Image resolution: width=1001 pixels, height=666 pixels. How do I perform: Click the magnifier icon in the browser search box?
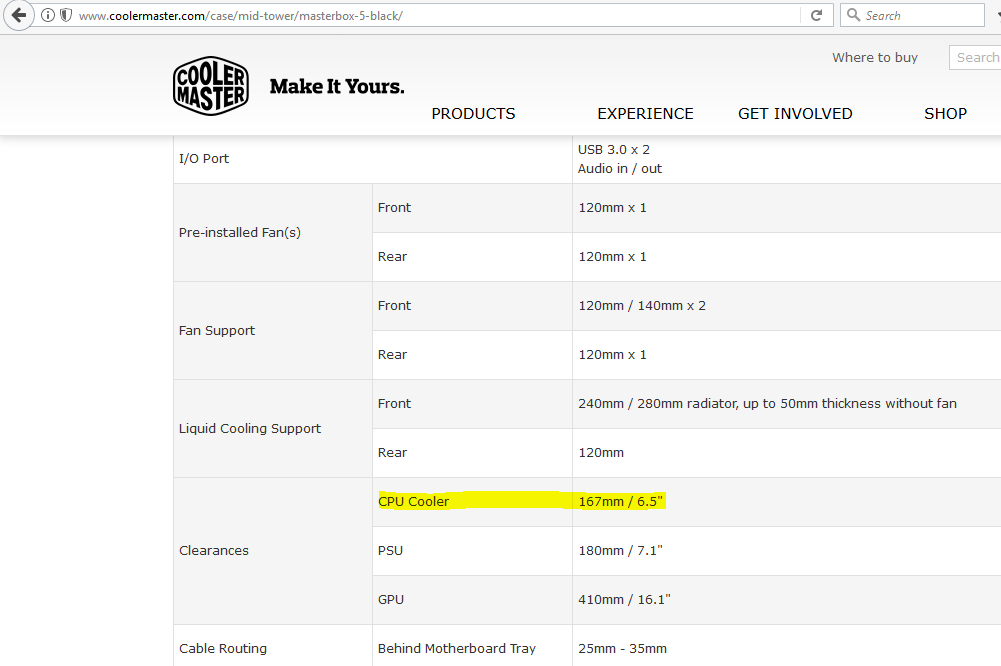point(853,15)
